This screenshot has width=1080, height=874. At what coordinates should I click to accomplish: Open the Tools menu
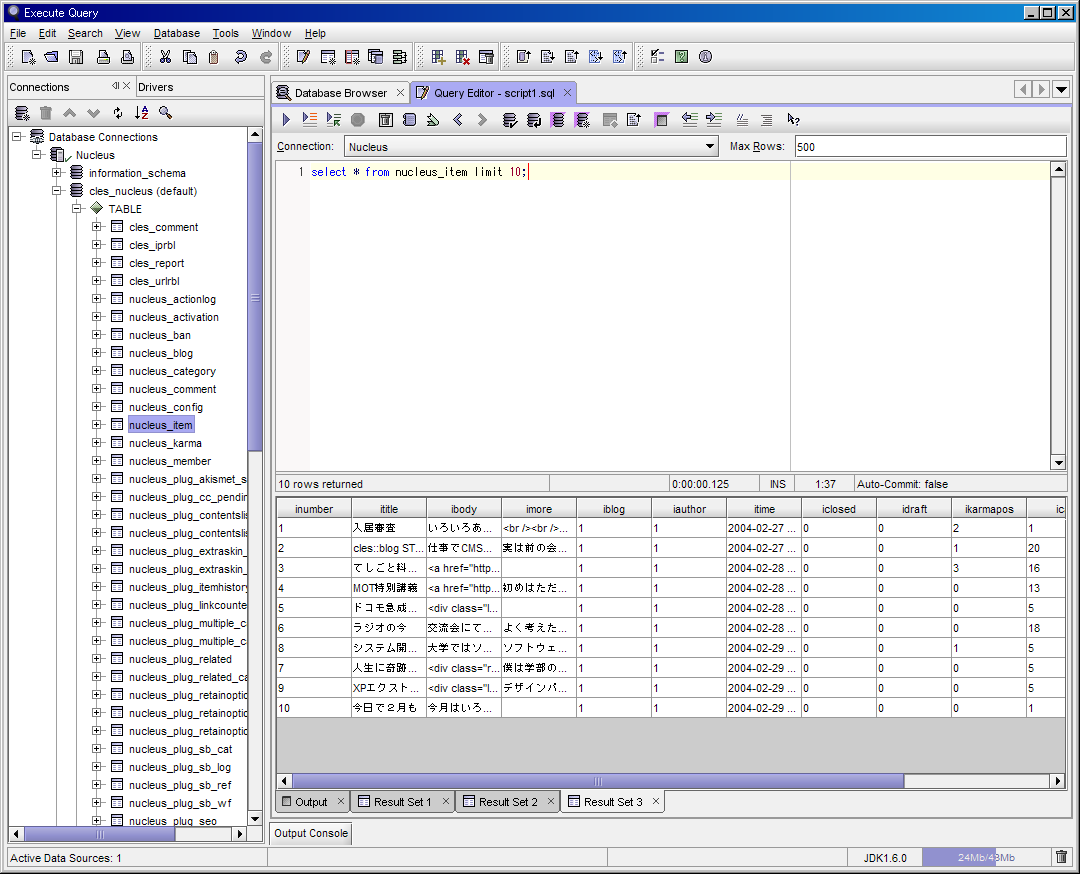coord(225,33)
